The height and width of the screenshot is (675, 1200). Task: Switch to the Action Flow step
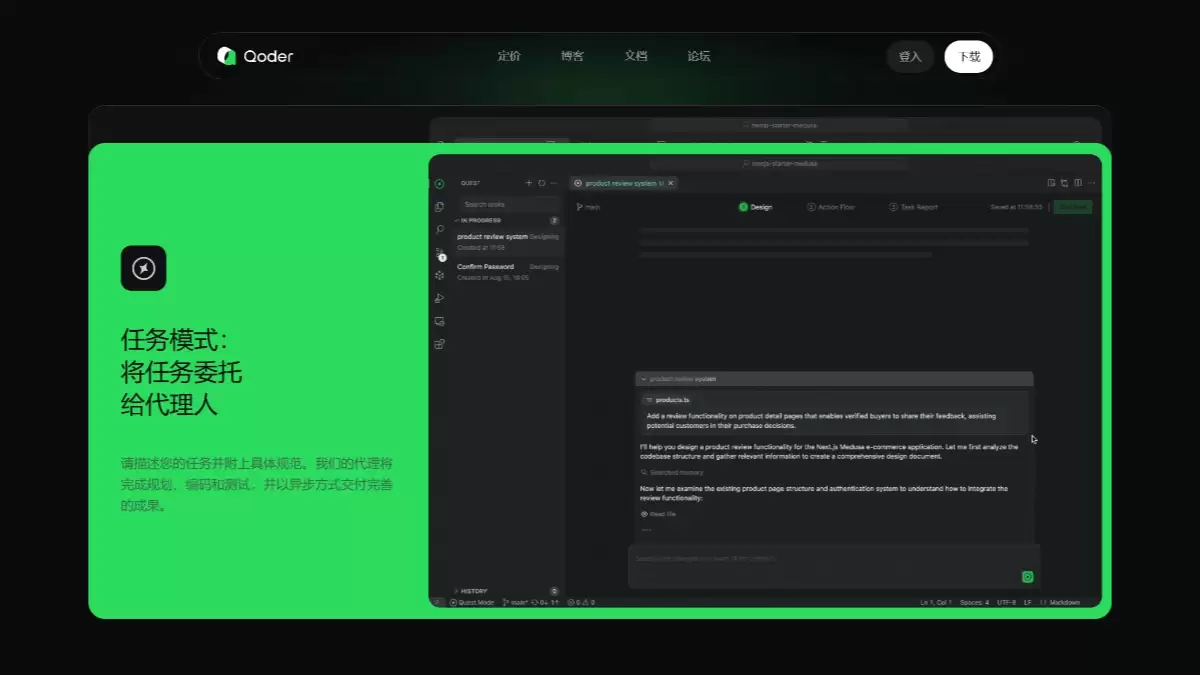(x=830, y=207)
